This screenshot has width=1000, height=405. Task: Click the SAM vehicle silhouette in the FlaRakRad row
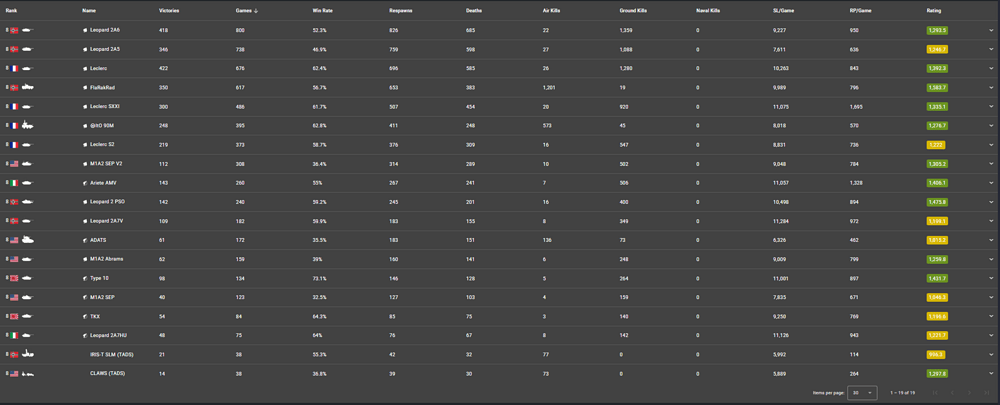(28, 87)
